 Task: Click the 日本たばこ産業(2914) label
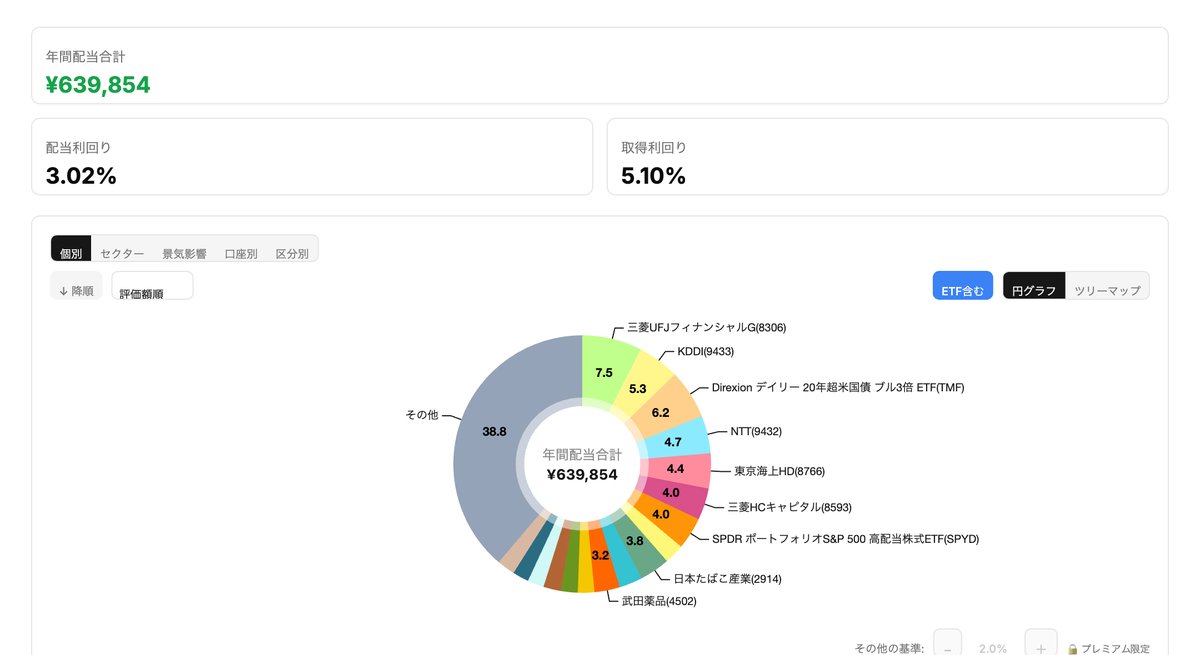pyautogui.click(x=727, y=578)
